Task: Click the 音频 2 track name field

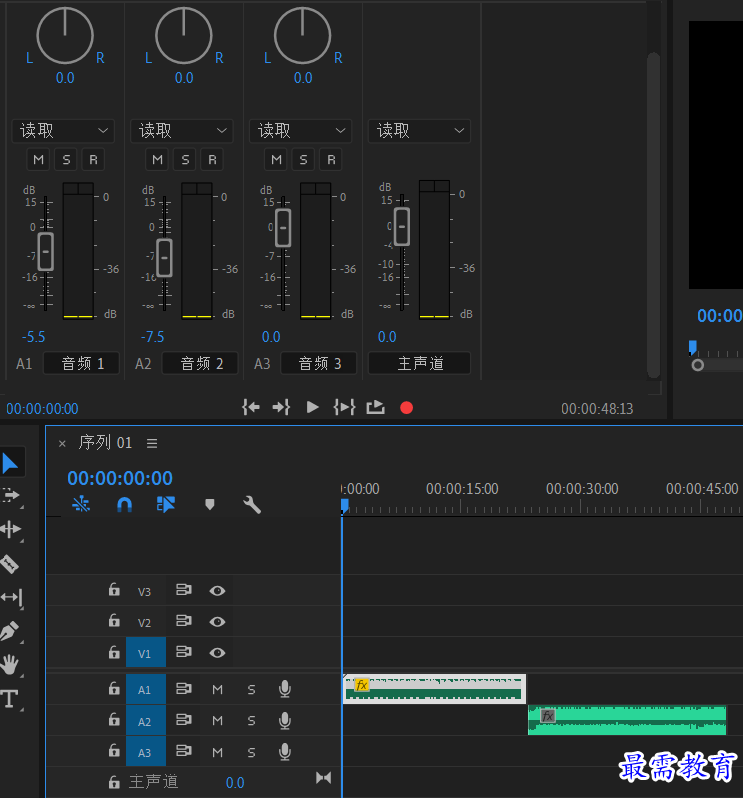Action: click(x=200, y=363)
